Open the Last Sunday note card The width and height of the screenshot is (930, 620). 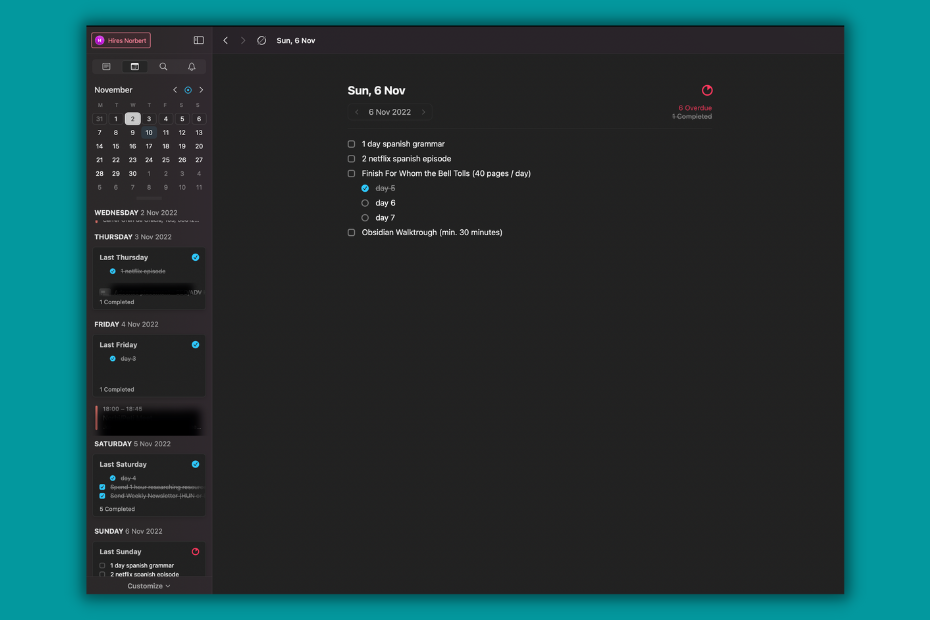point(149,559)
